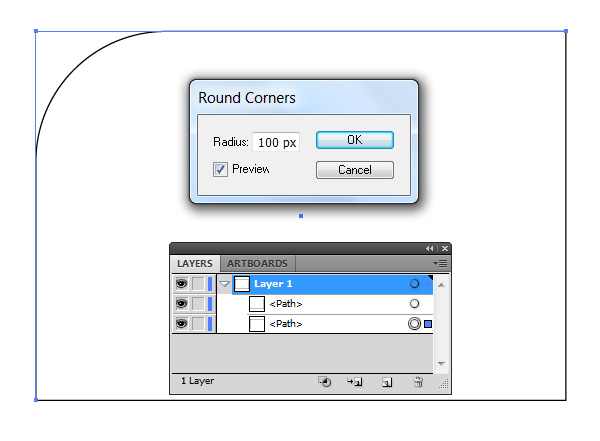Select the LAYERS tab

click(195, 263)
